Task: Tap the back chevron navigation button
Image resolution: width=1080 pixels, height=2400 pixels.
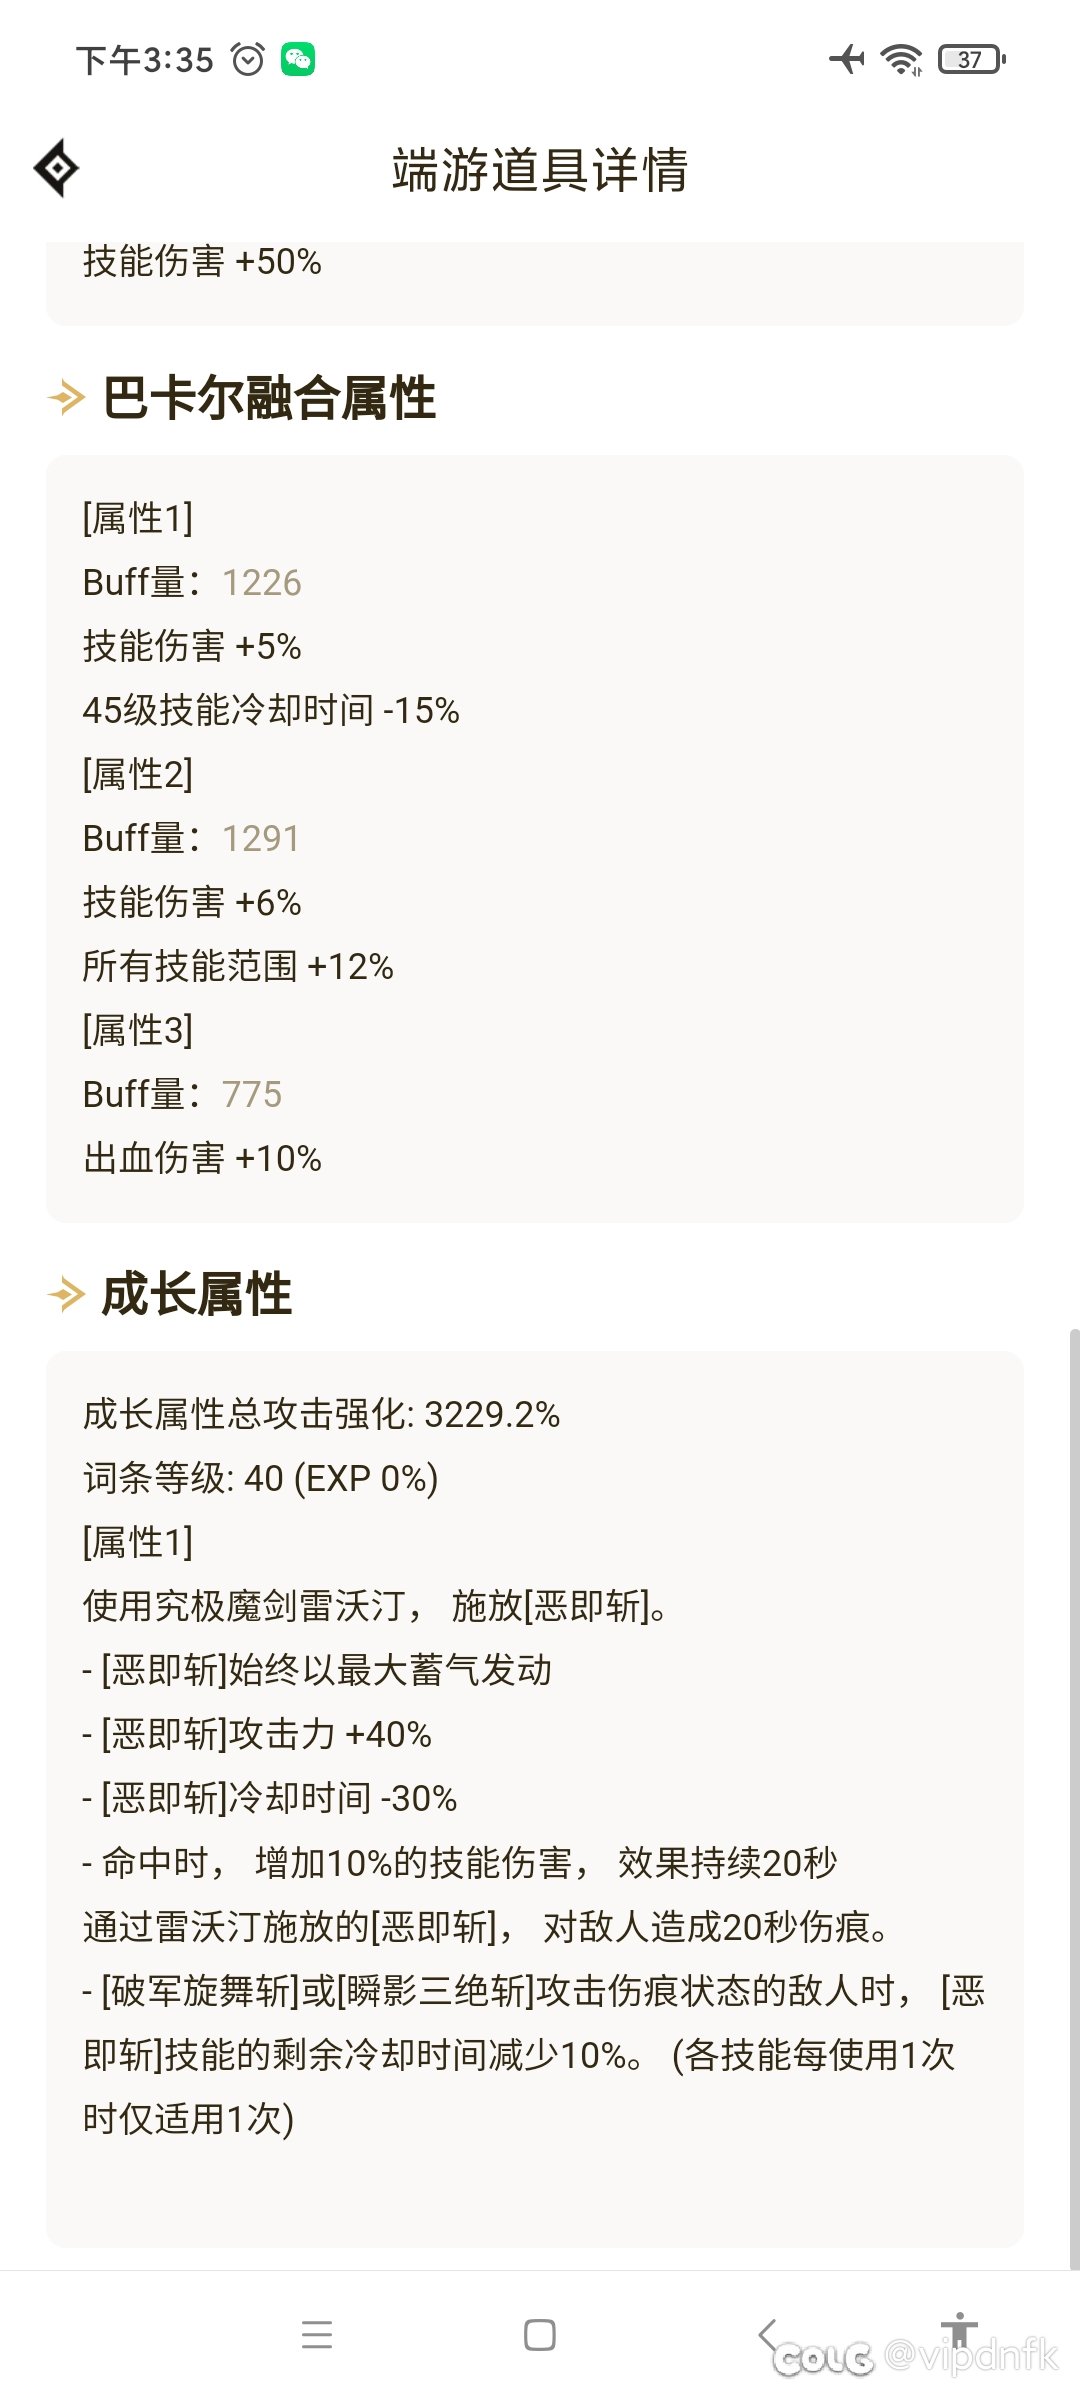Action: (x=767, y=2334)
